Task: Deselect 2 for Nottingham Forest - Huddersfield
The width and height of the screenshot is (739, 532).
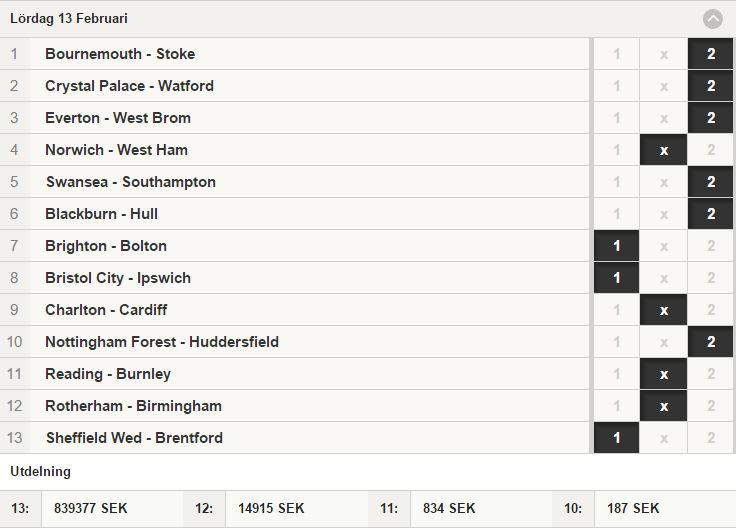Action: tap(710, 343)
